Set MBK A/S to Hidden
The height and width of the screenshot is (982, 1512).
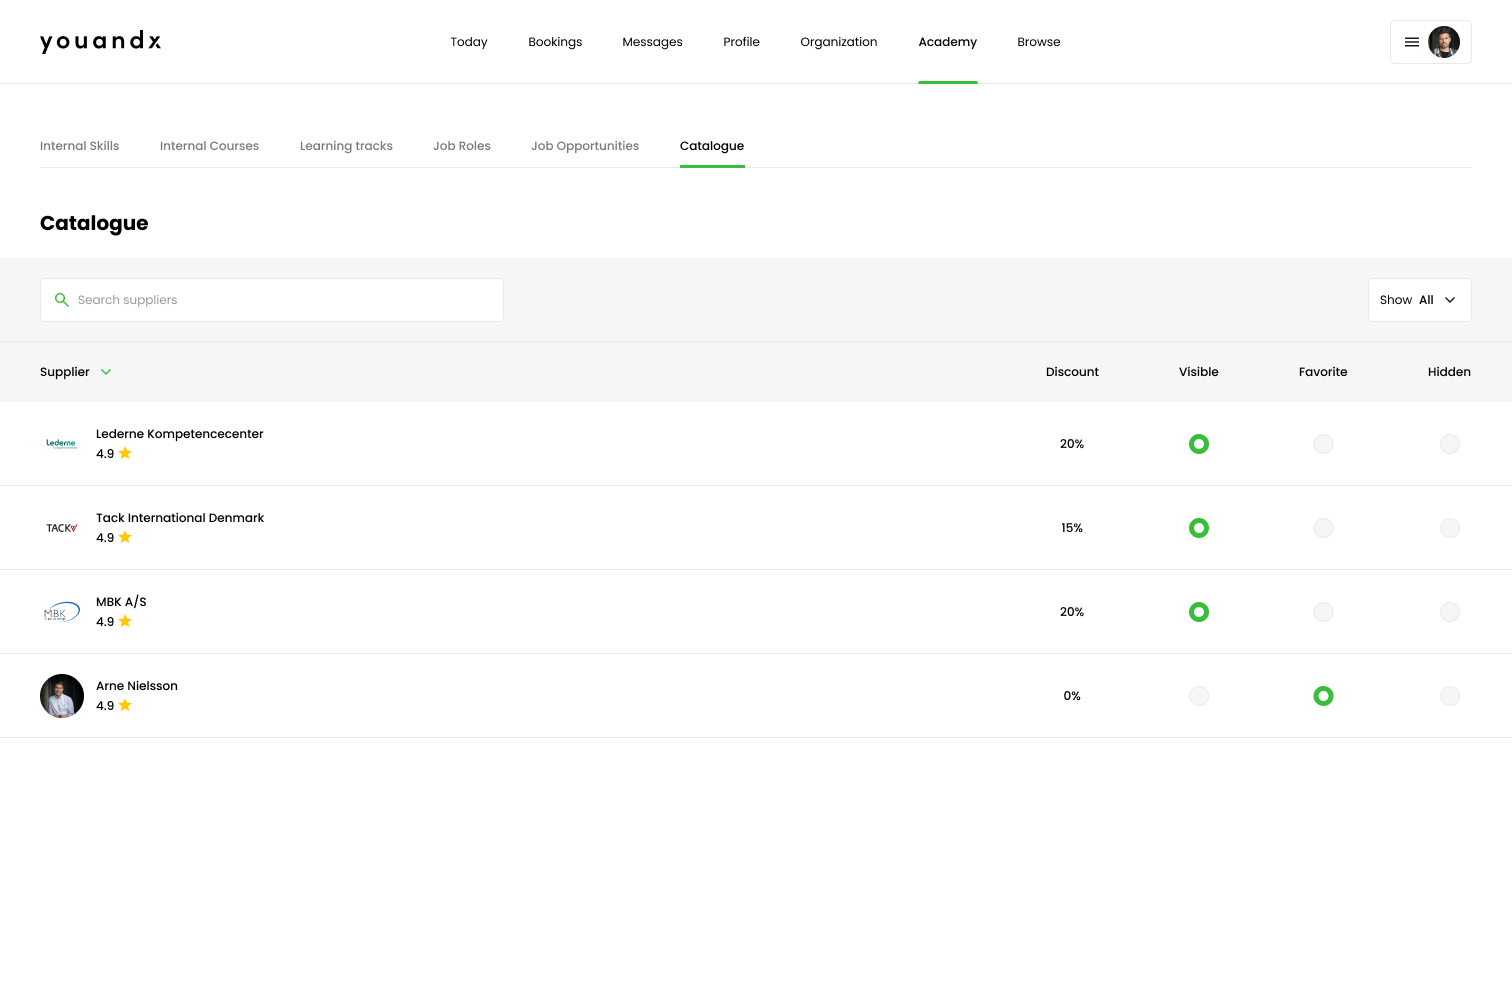click(x=1450, y=612)
